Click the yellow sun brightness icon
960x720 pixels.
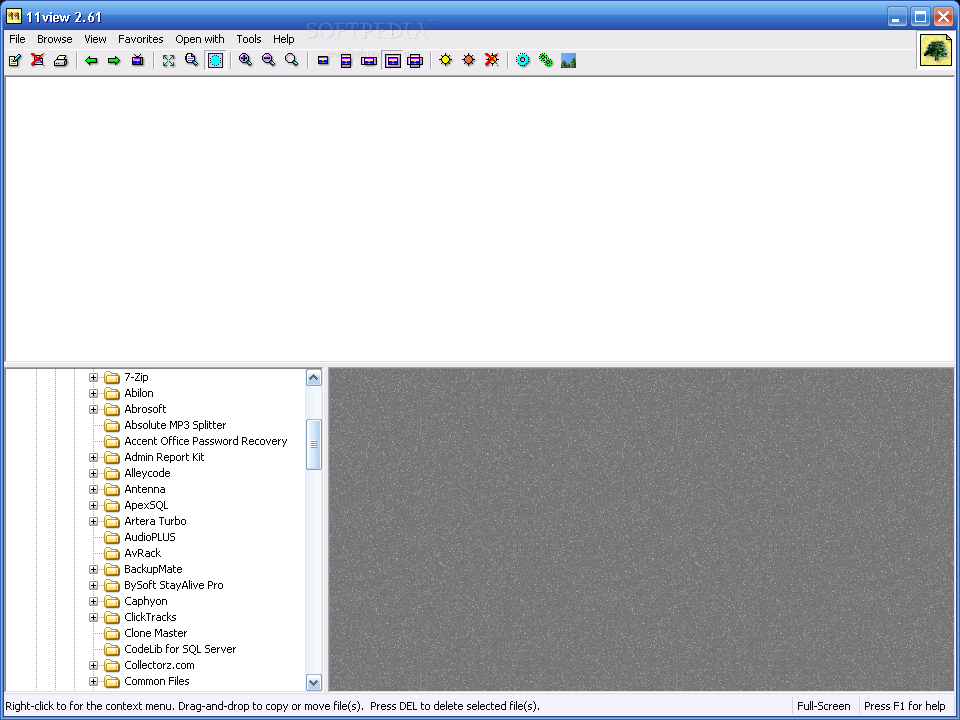pos(446,60)
